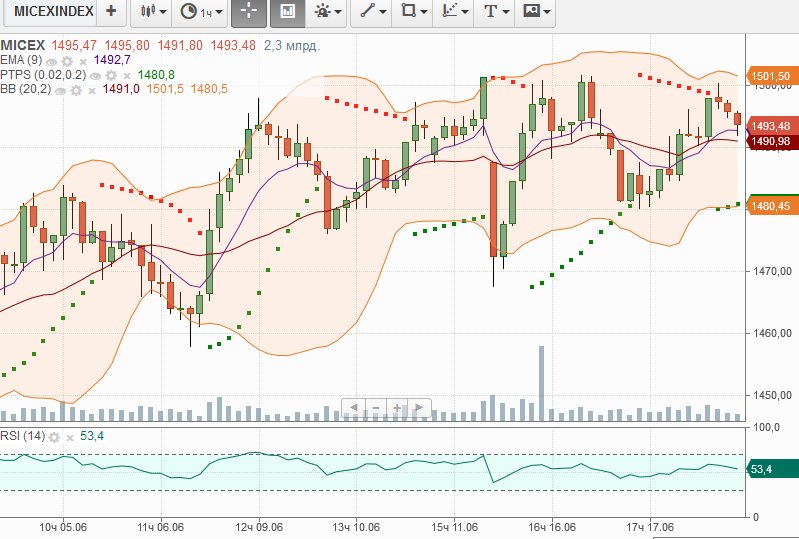Toggle the data window panel icon
Image resolution: width=799 pixels, height=539 pixels.
[x=288, y=12]
